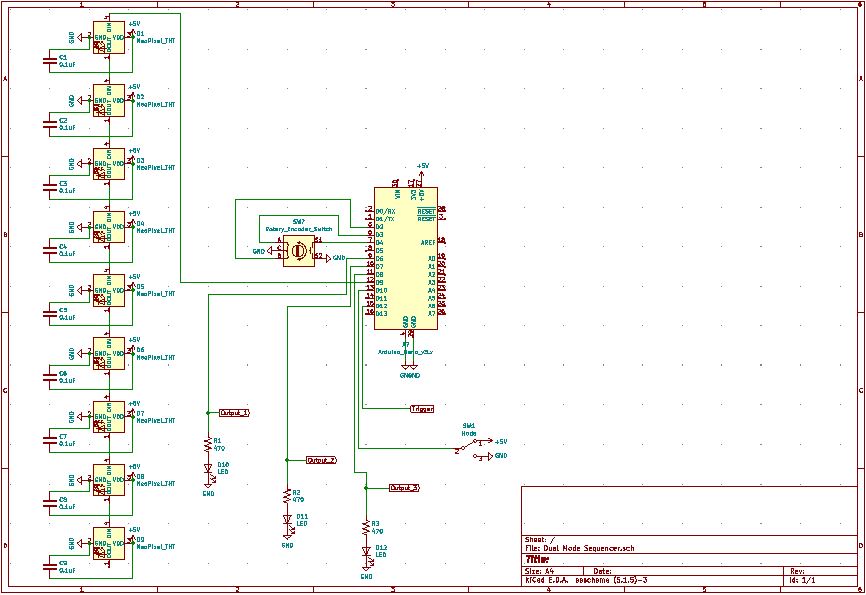Select the NeoPixel D8 symbol
This screenshot has height=595, width=866.
click(x=109, y=480)
